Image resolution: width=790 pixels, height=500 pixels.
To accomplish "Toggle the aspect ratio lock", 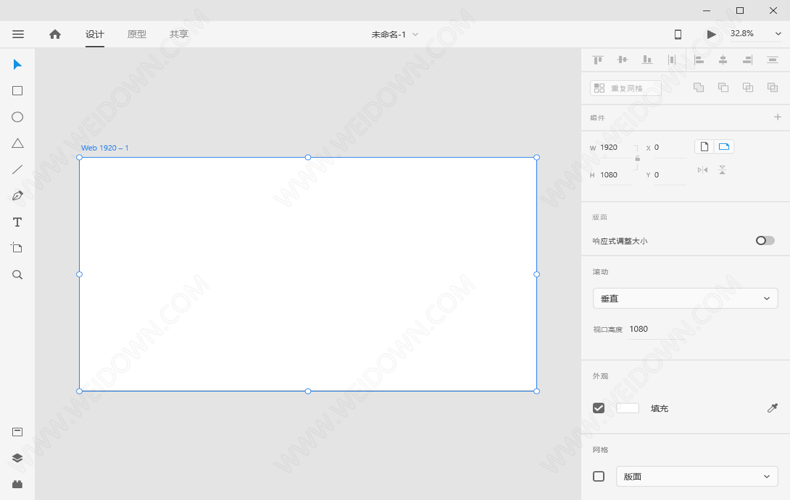I will click(x=637, y=158).
